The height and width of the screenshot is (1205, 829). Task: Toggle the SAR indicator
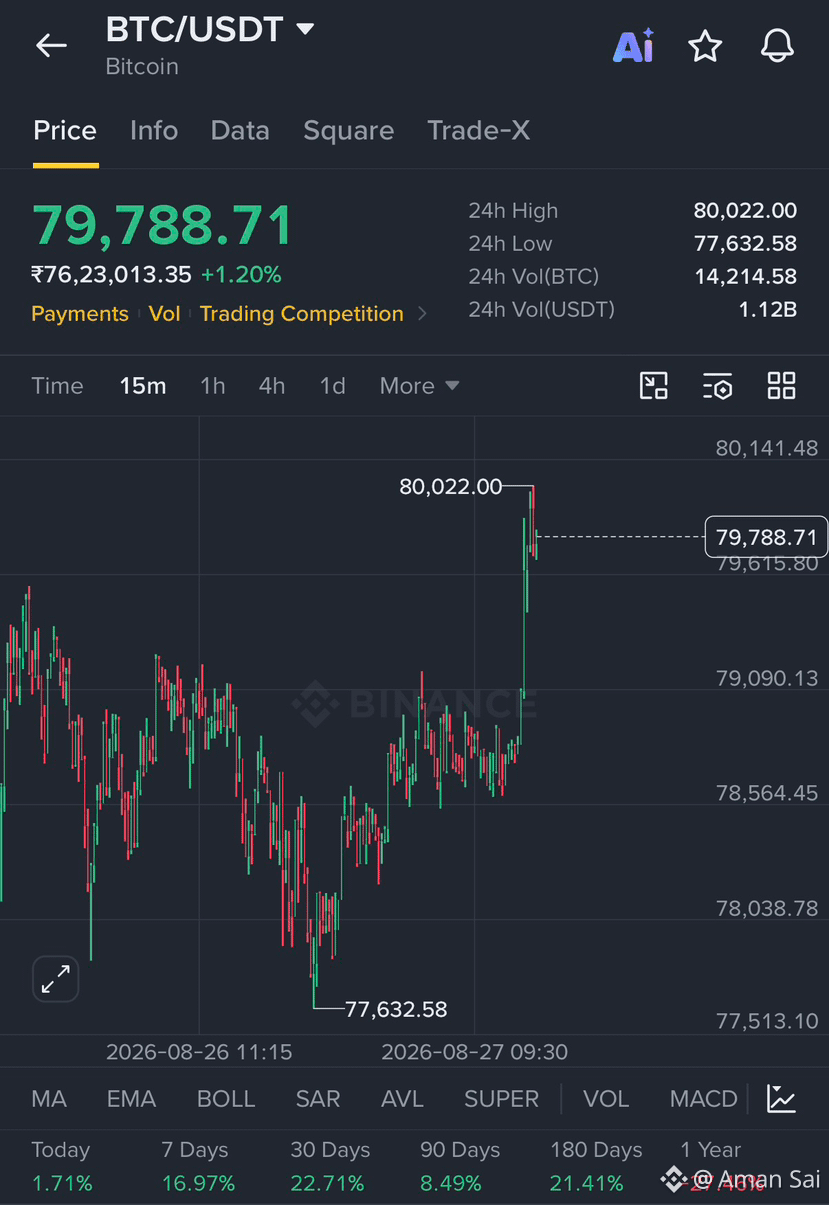318,1099
